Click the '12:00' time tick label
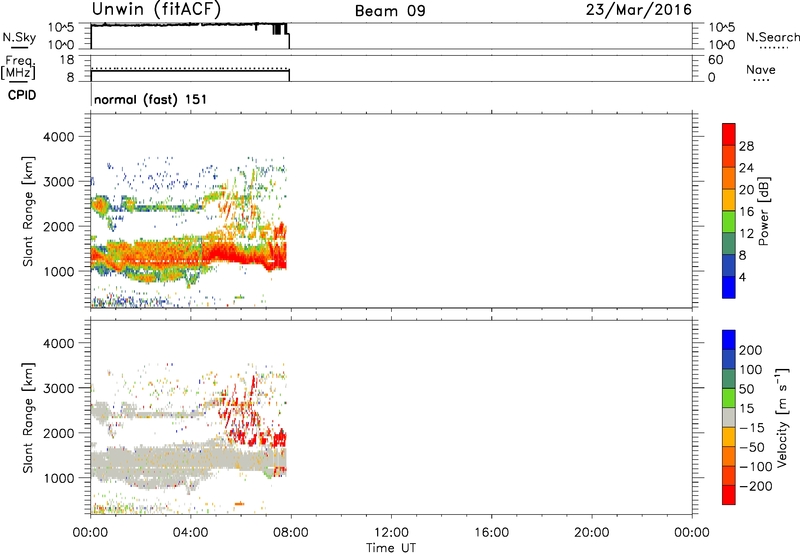This screenshot has height=554, width=800. (391, 533)
